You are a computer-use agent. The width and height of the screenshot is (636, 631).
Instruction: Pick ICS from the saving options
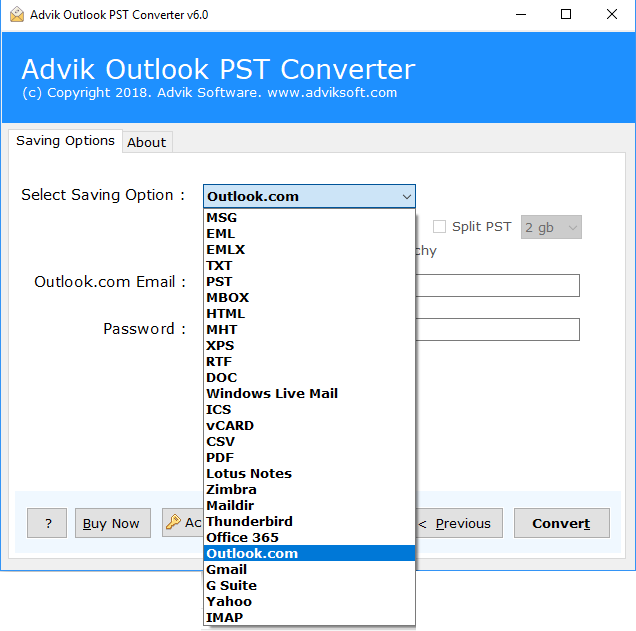click(x=309, y=410)
